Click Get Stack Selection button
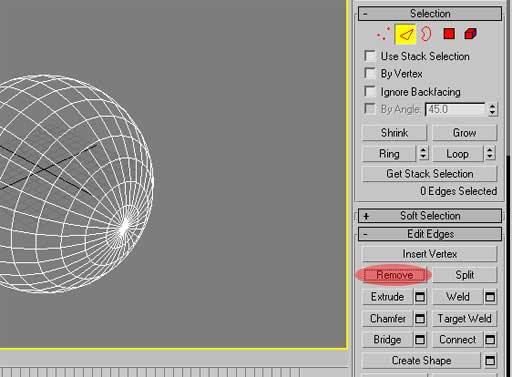Screen dimensions: 512x377 (x=429, y=174)
